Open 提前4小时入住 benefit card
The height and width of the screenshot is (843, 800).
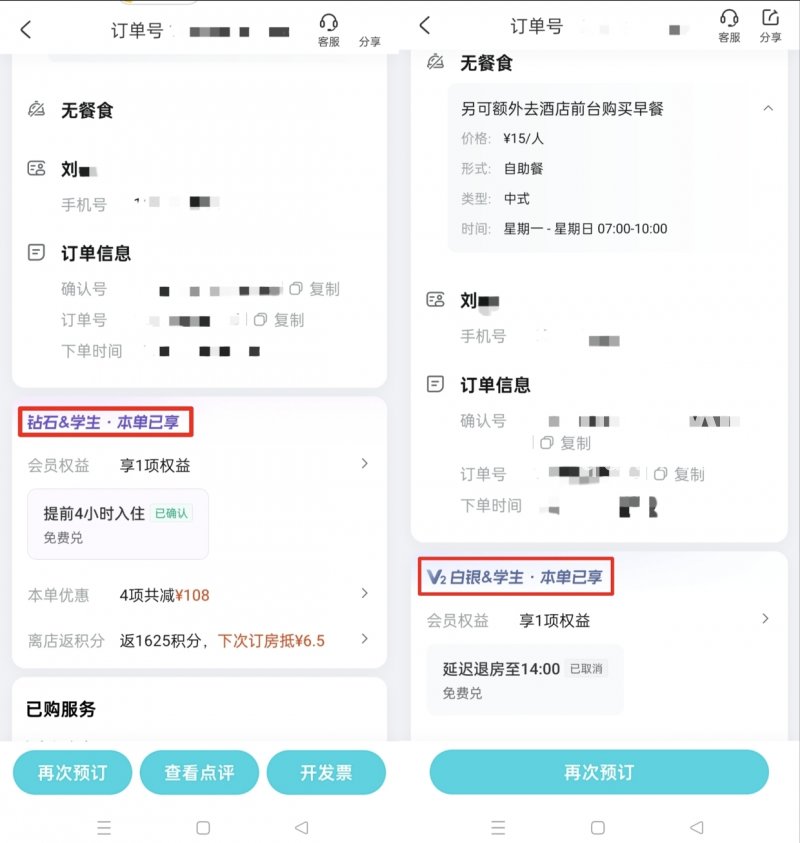pos(118,524)
